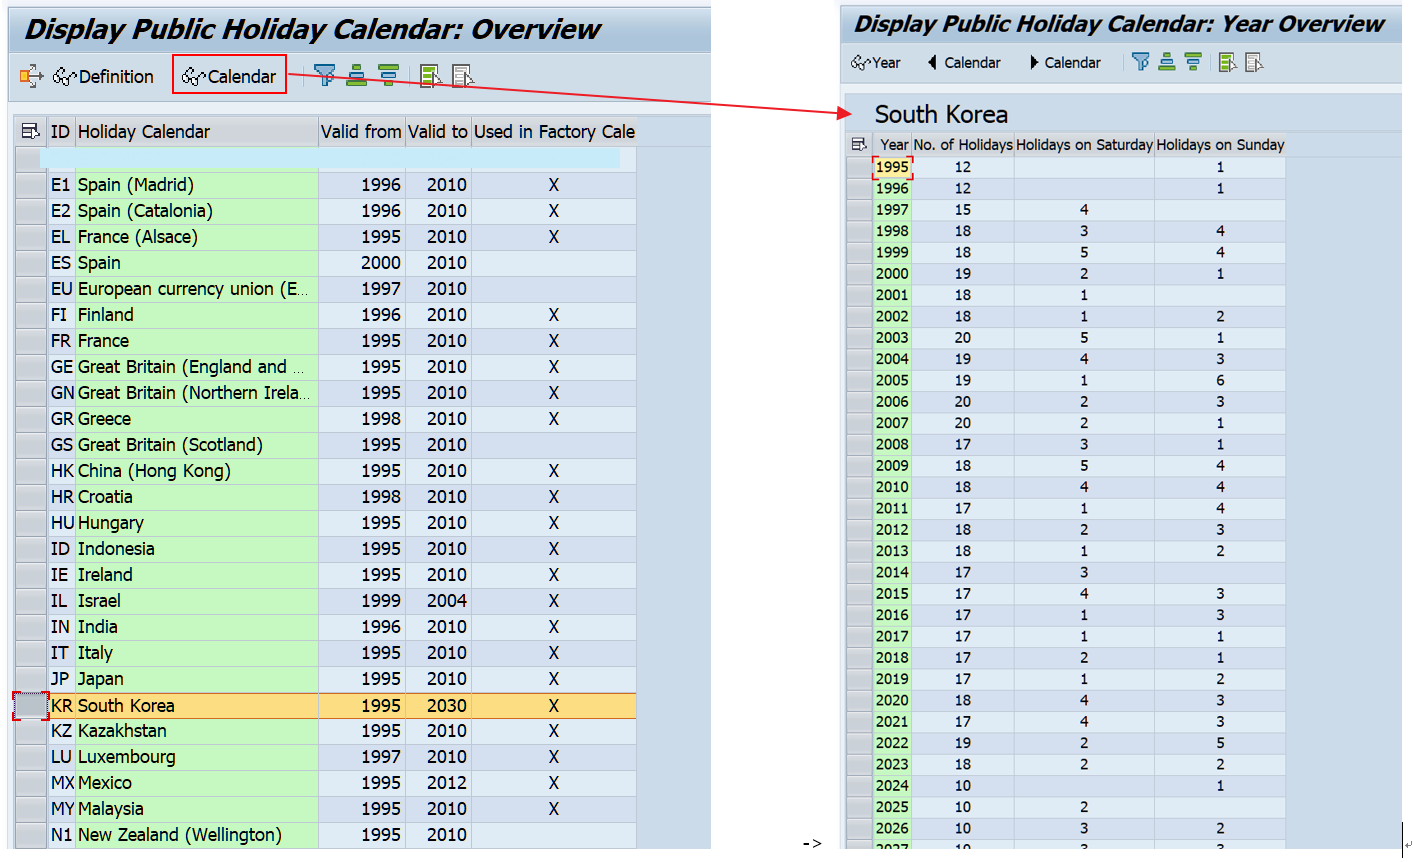Go to next Calendar in Year Overview
The height and width of the screenshot is (862, 1413).
click(x=1065, y=62)
